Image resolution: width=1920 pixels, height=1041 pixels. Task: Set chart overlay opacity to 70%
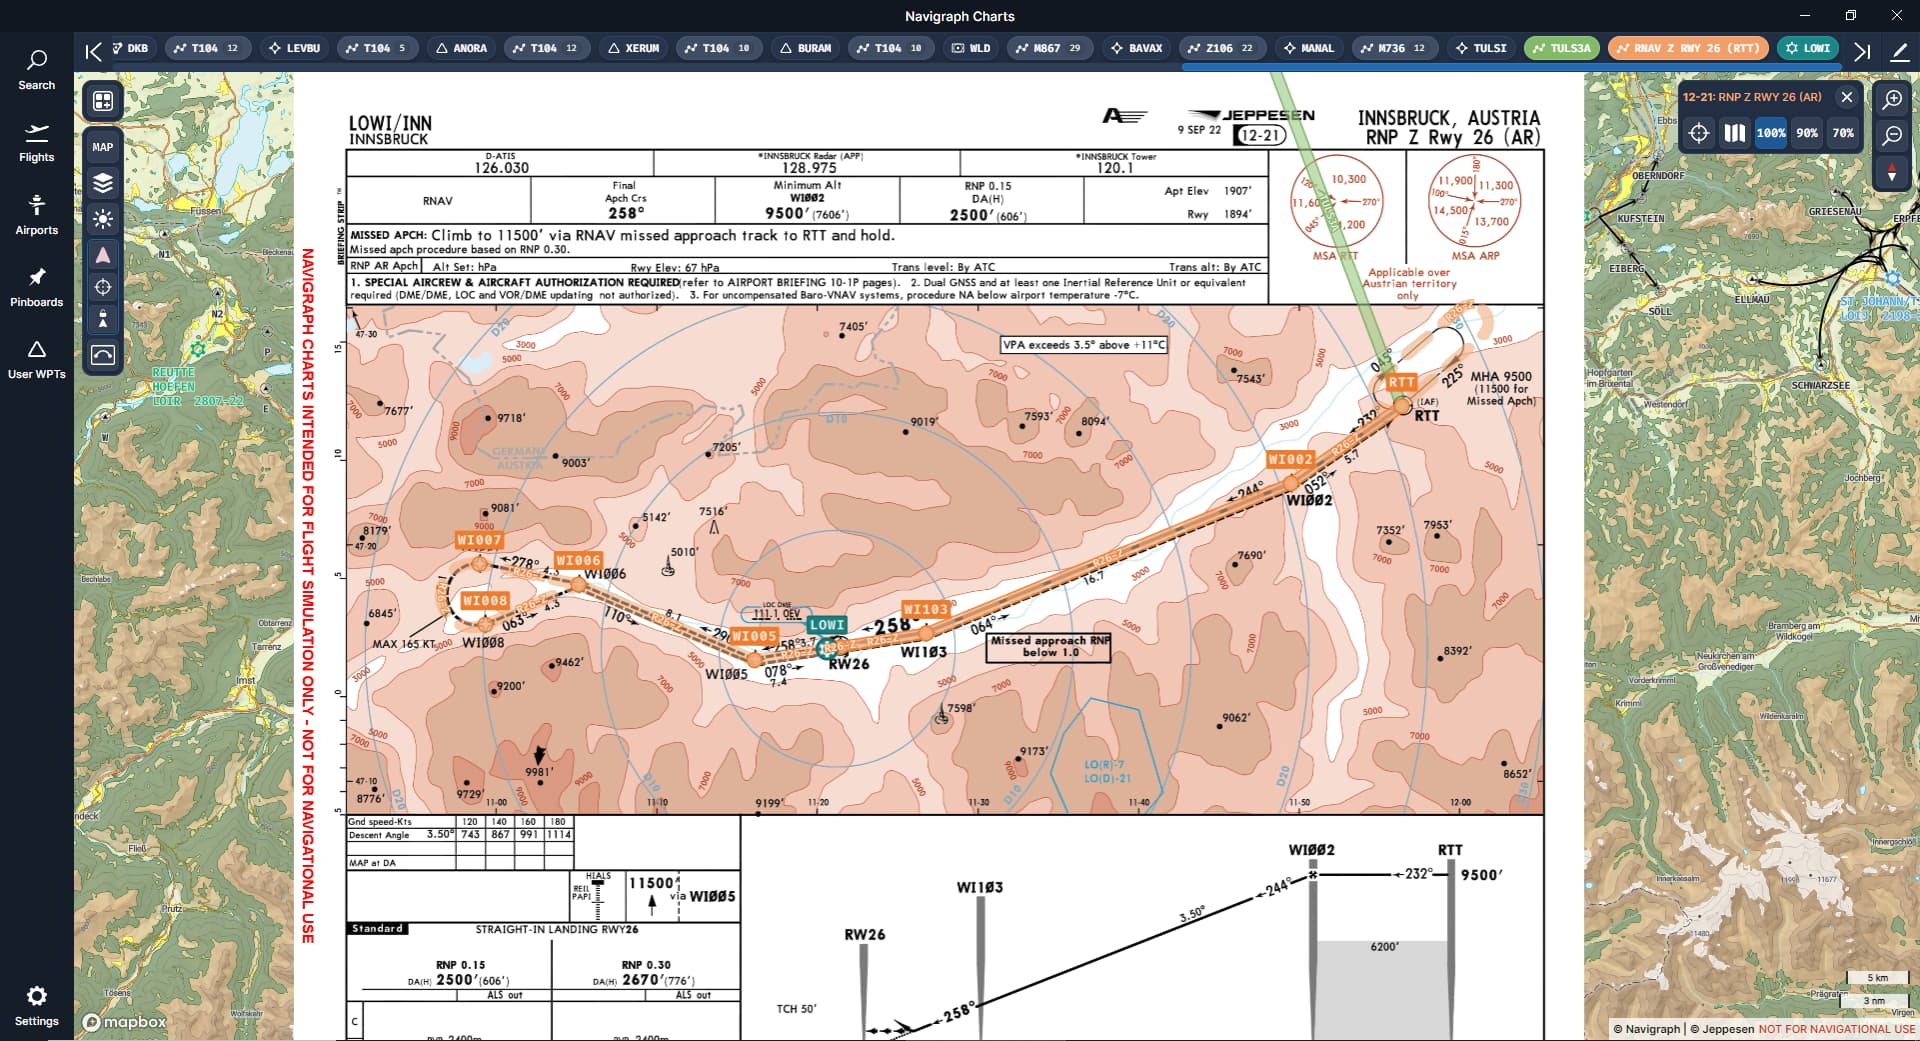coord(1843,133)
